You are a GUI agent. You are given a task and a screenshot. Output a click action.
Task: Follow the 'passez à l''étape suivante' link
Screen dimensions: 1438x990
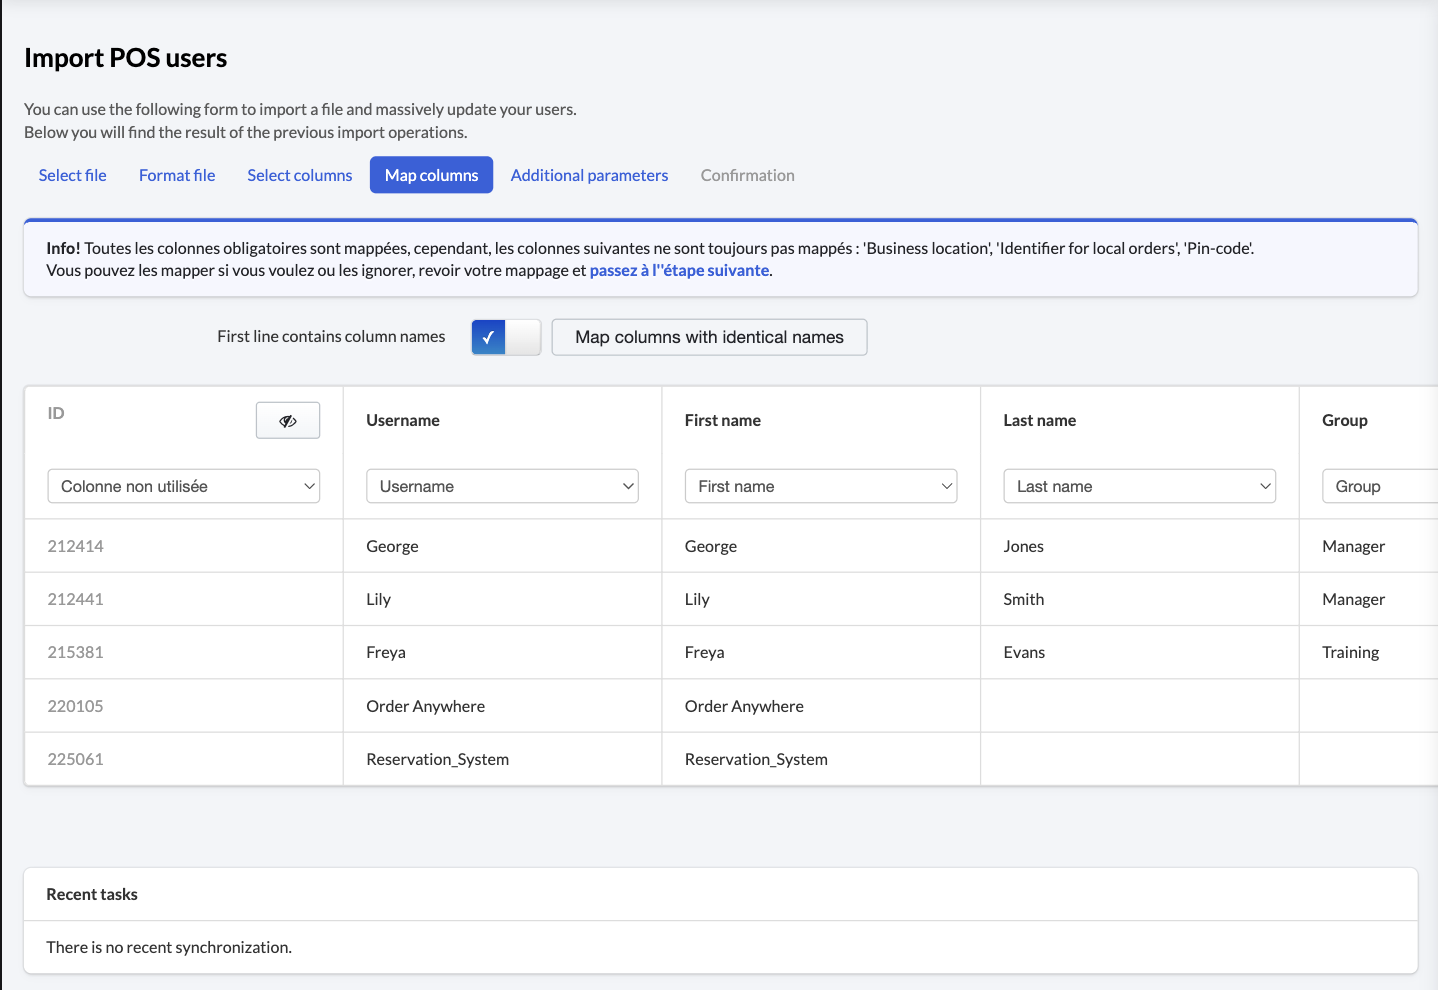tap(679, 270)
